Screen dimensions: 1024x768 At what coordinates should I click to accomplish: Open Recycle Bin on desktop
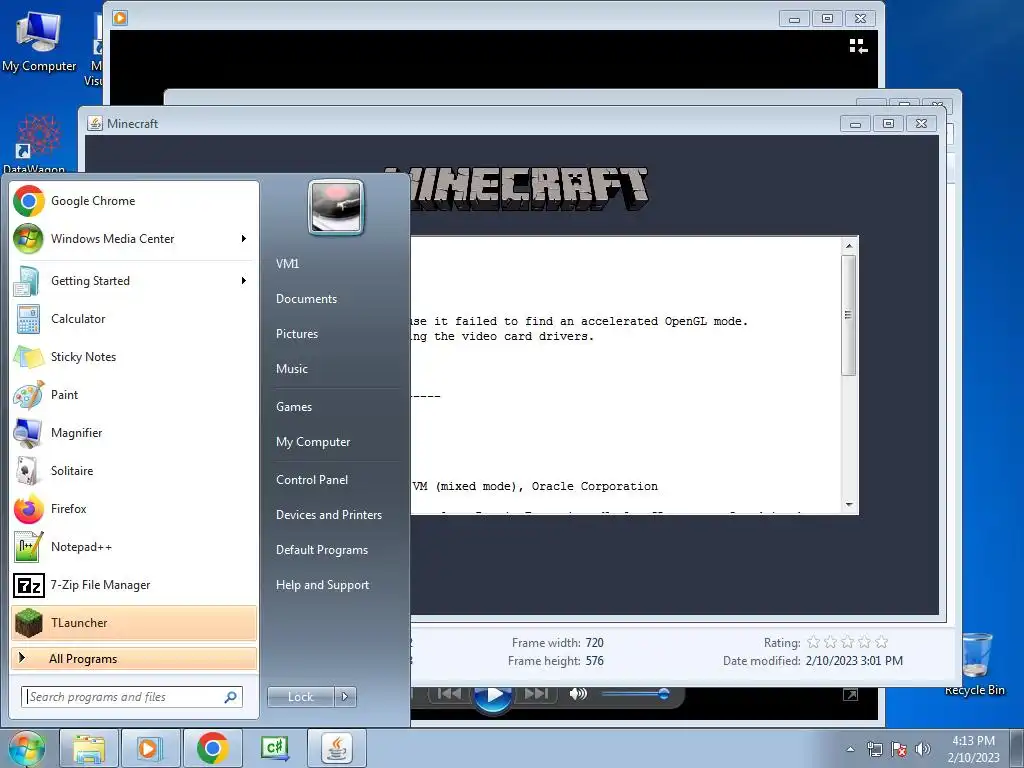[974, 665]
